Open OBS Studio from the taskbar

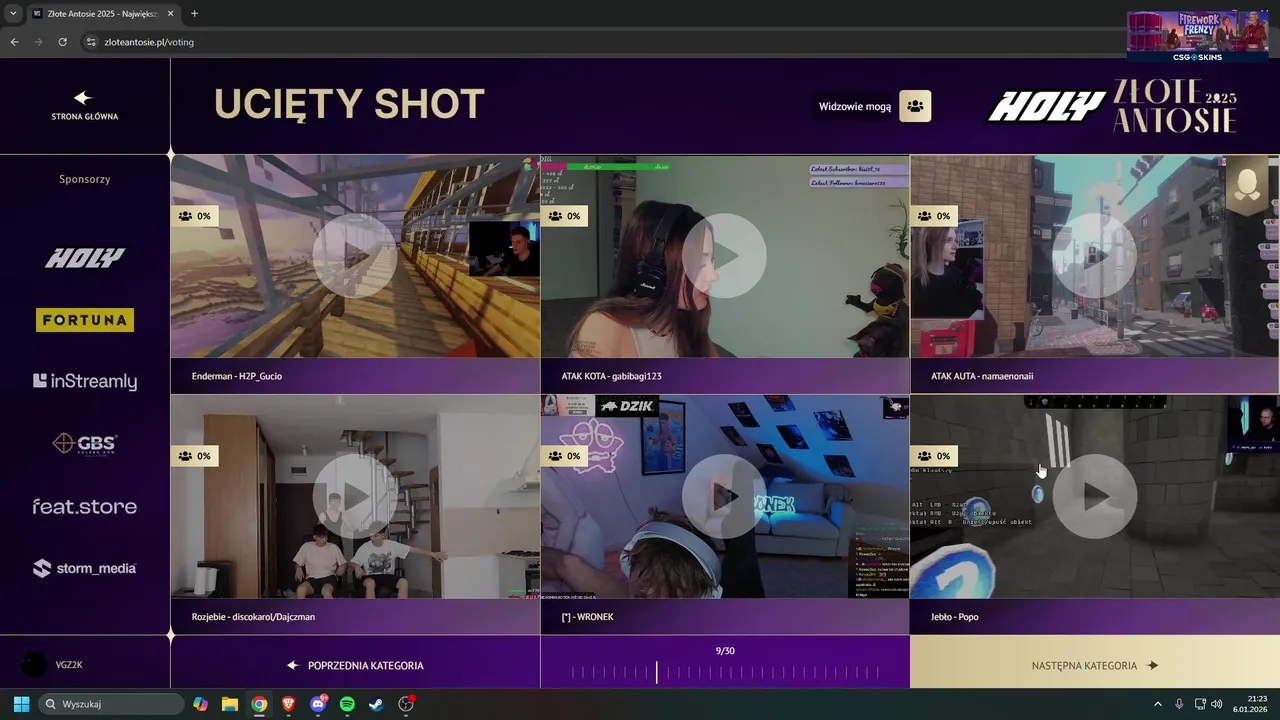(406, 704)
